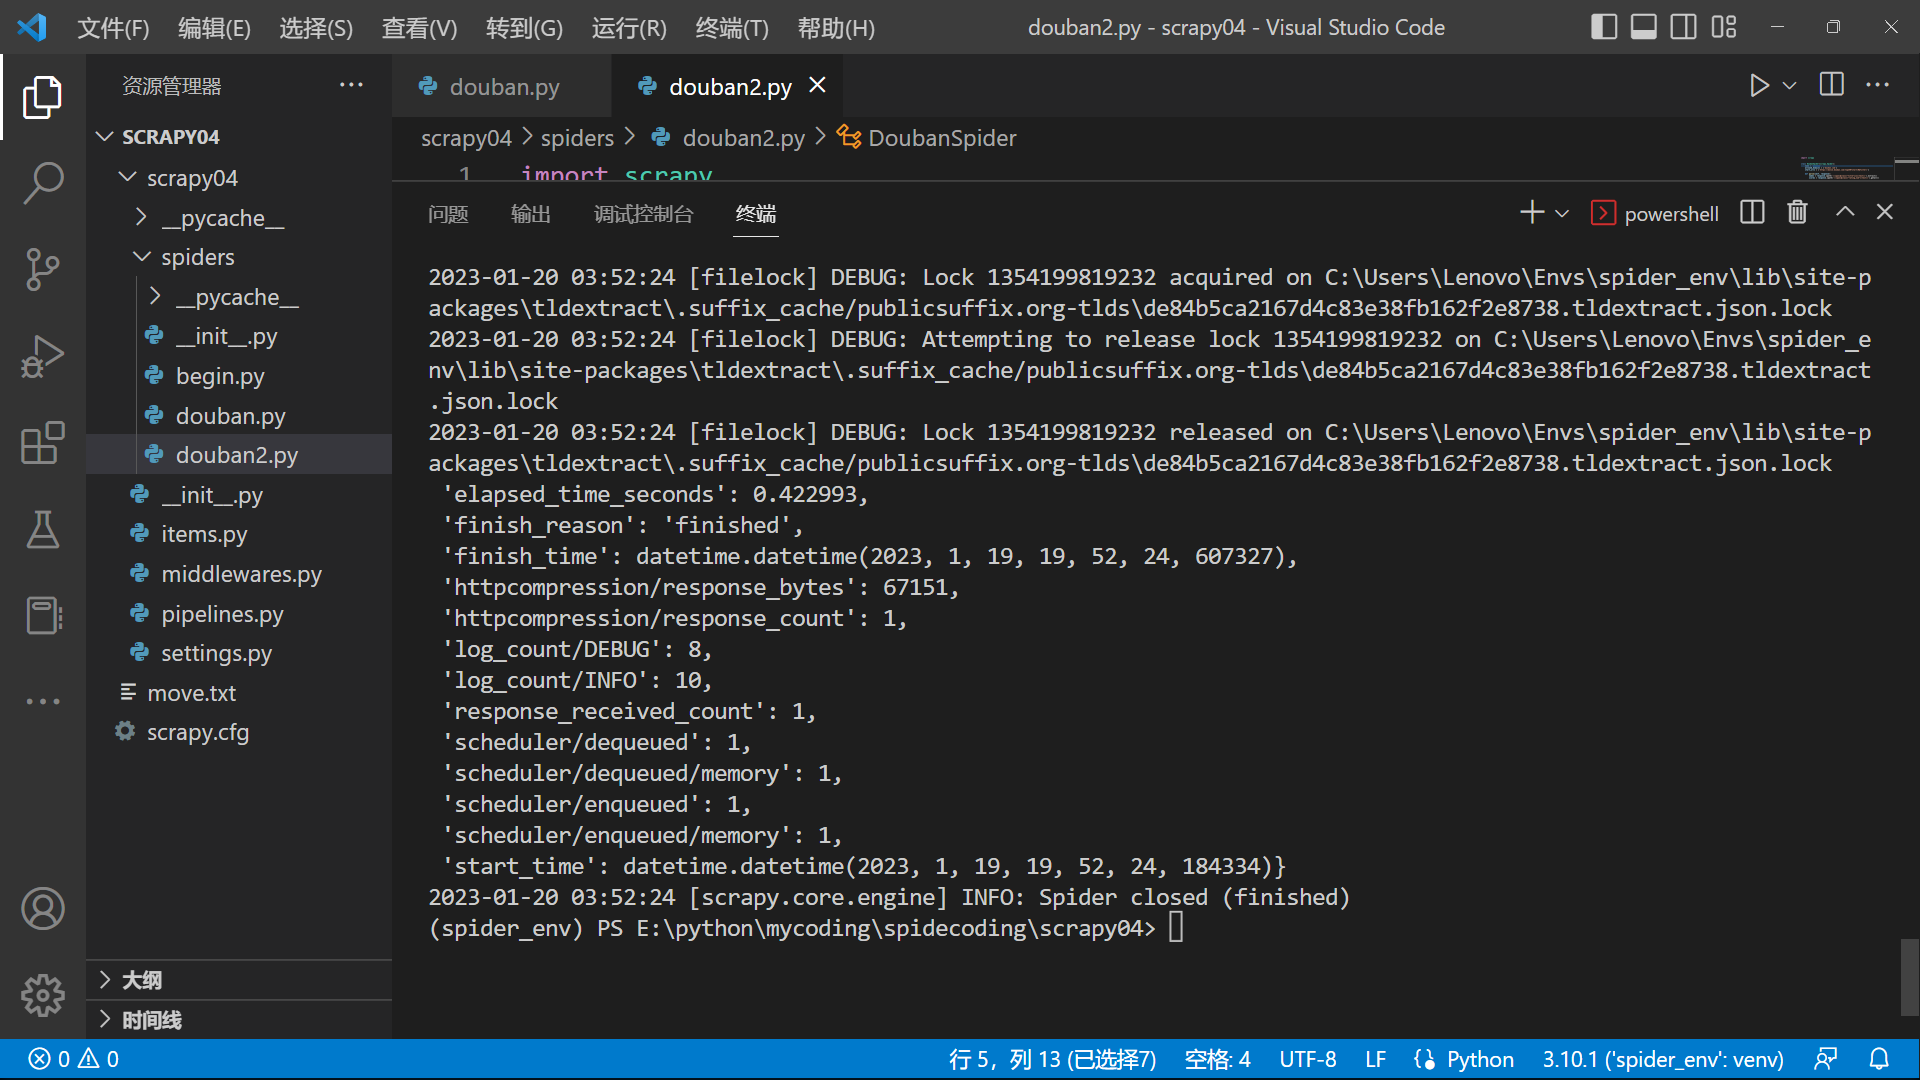Click spiders in the breadcrumb path
The image size is (1920, 1080).
tap(577, 138)
